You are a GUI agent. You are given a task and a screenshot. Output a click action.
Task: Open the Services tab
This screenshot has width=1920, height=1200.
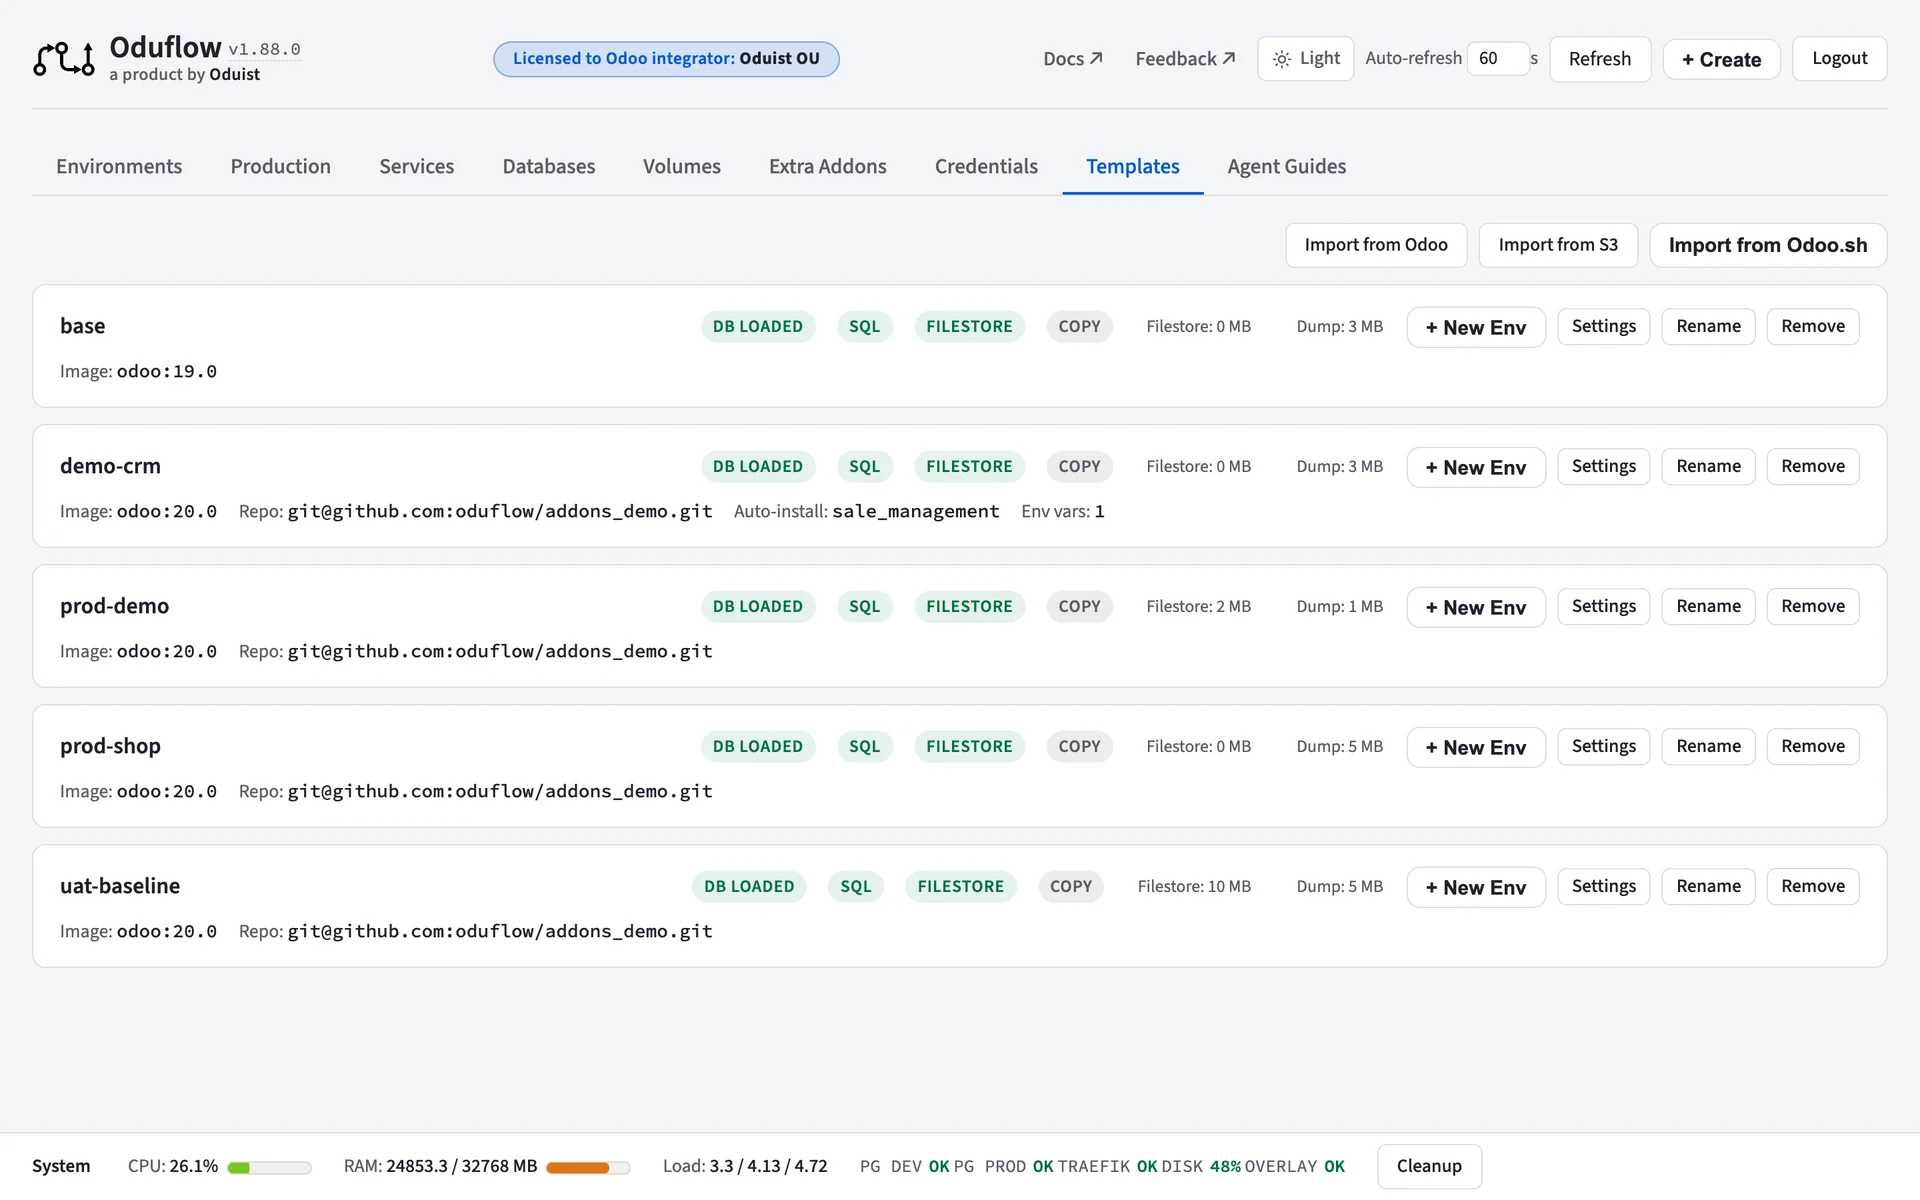[x=416, y=166]
